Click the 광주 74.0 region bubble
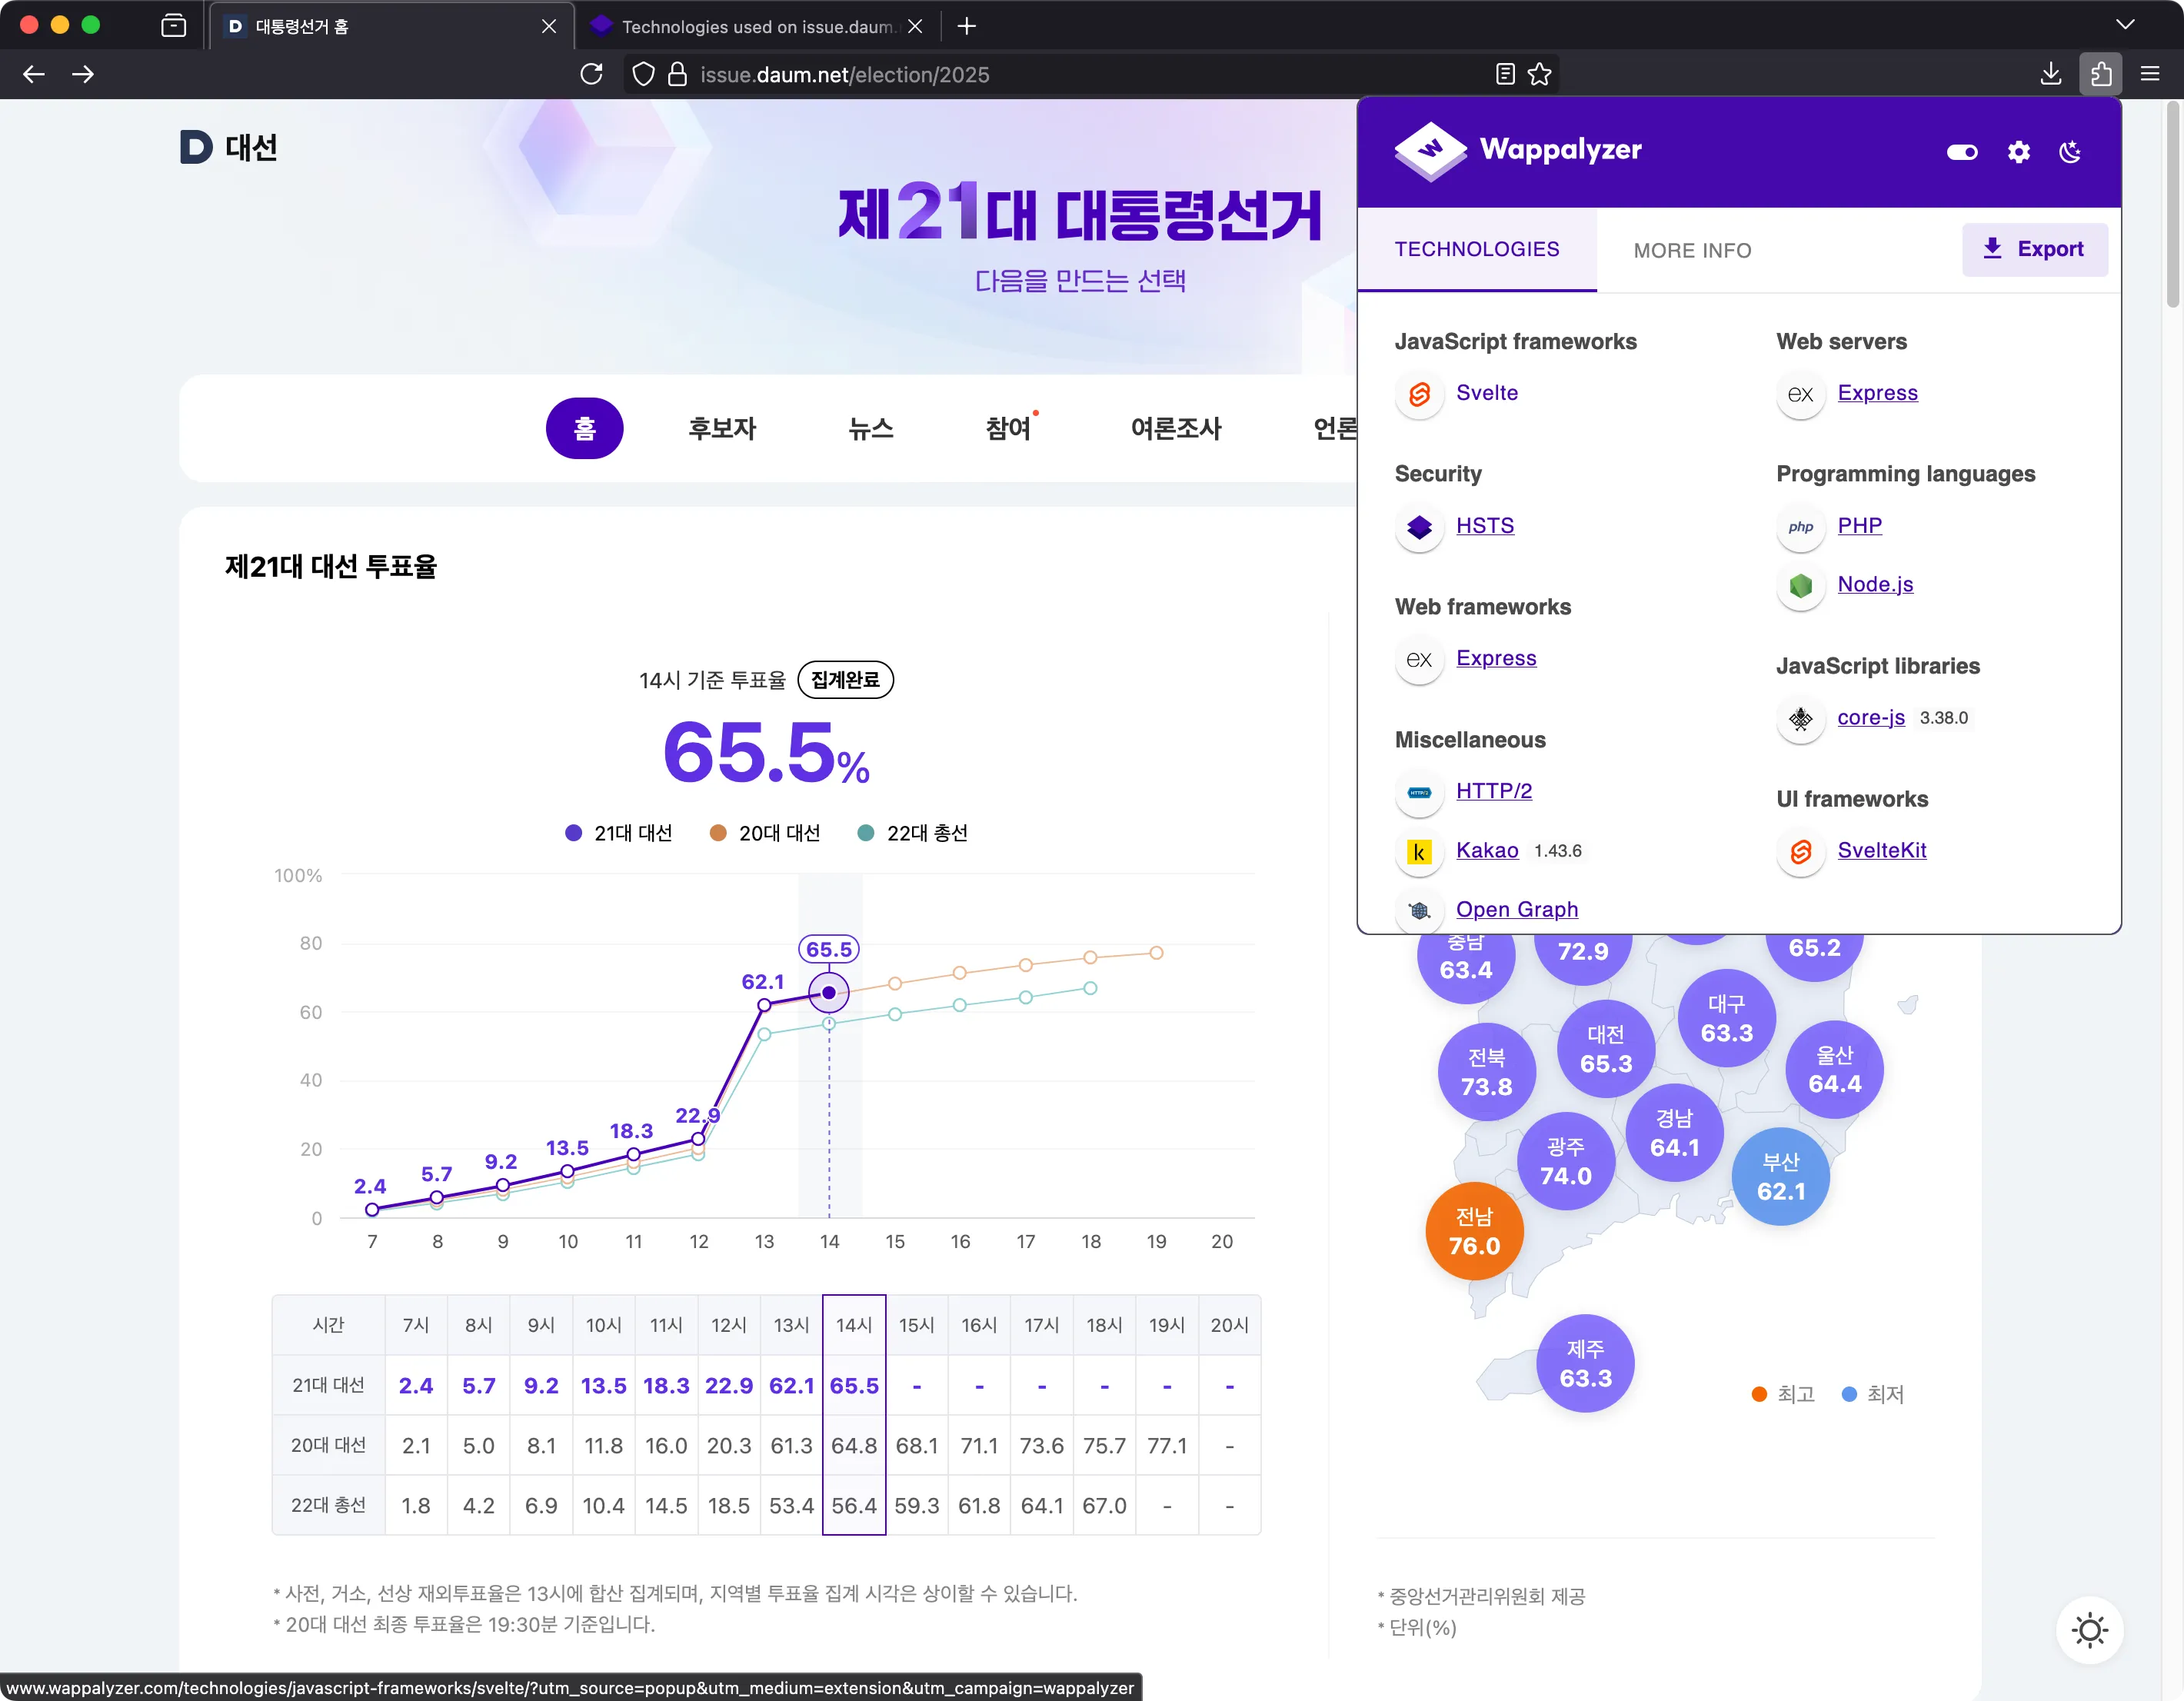Viewport: 2184px width, 1701px height. [x=1566, y=1161]
